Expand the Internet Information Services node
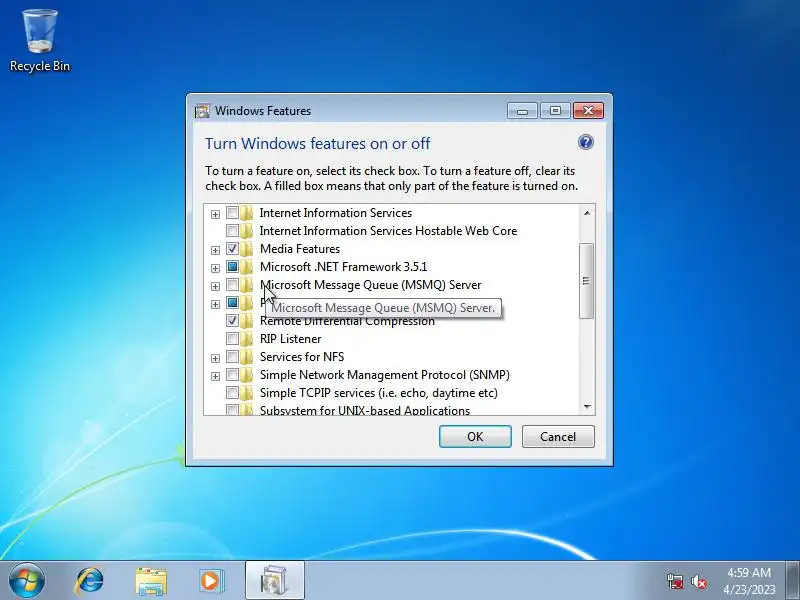 pos(215,214)
